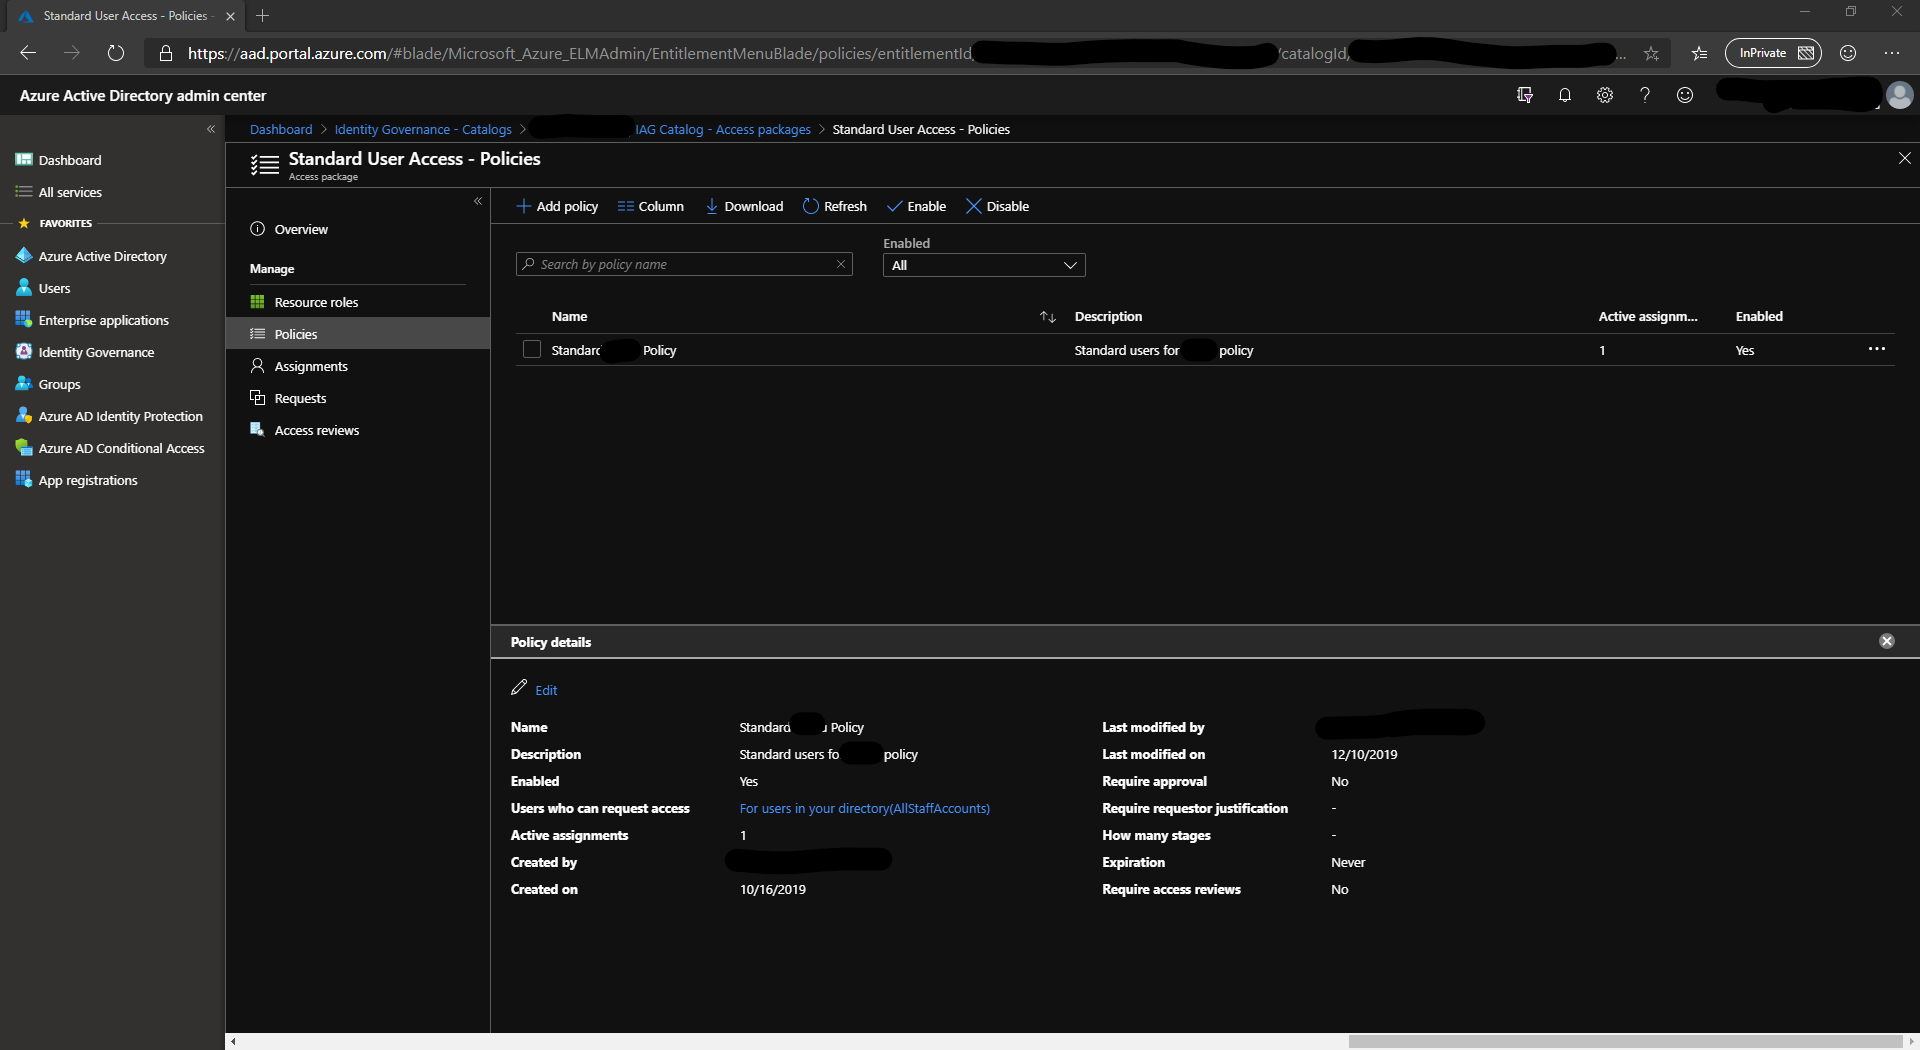1920x1050 pixels.
Task: Open Assignments
Action: pyautogui.click(x=311, y=366)
